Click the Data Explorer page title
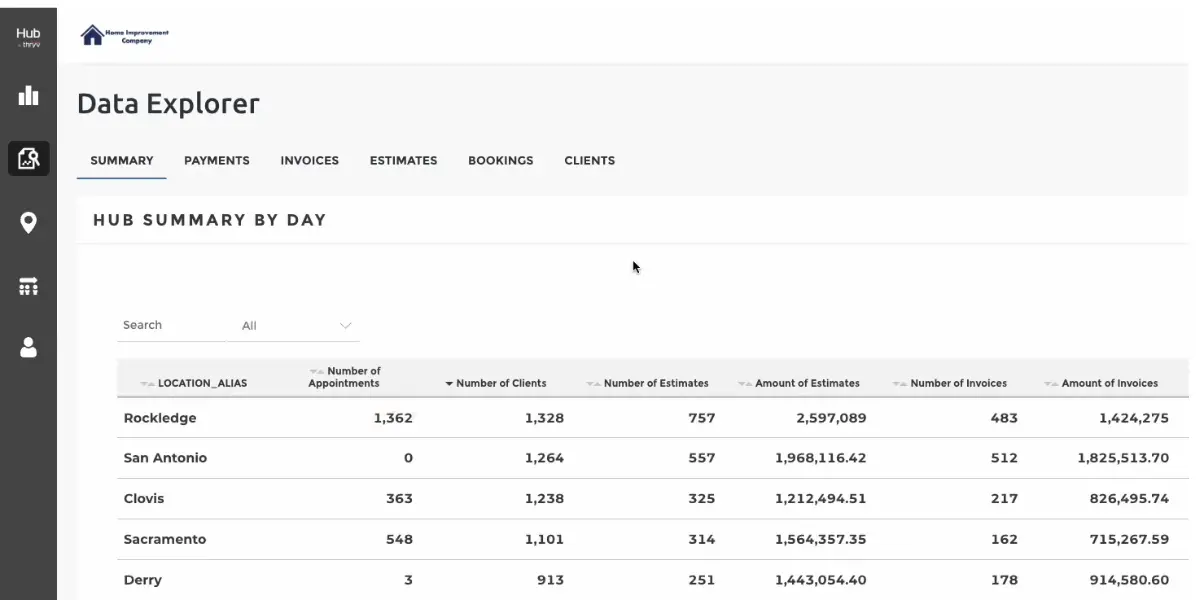This screenshot has width=1200, height=600. point(168,104)
